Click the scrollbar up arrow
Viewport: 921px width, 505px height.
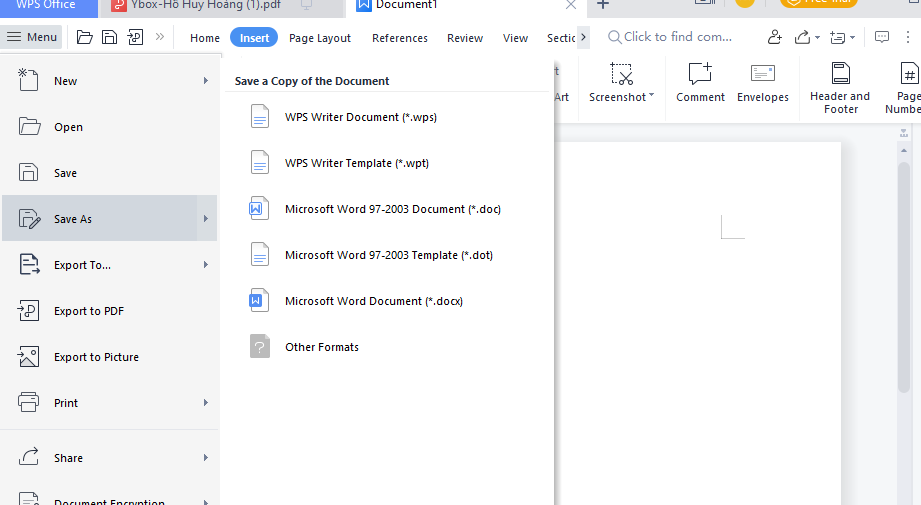click(904, 151)
